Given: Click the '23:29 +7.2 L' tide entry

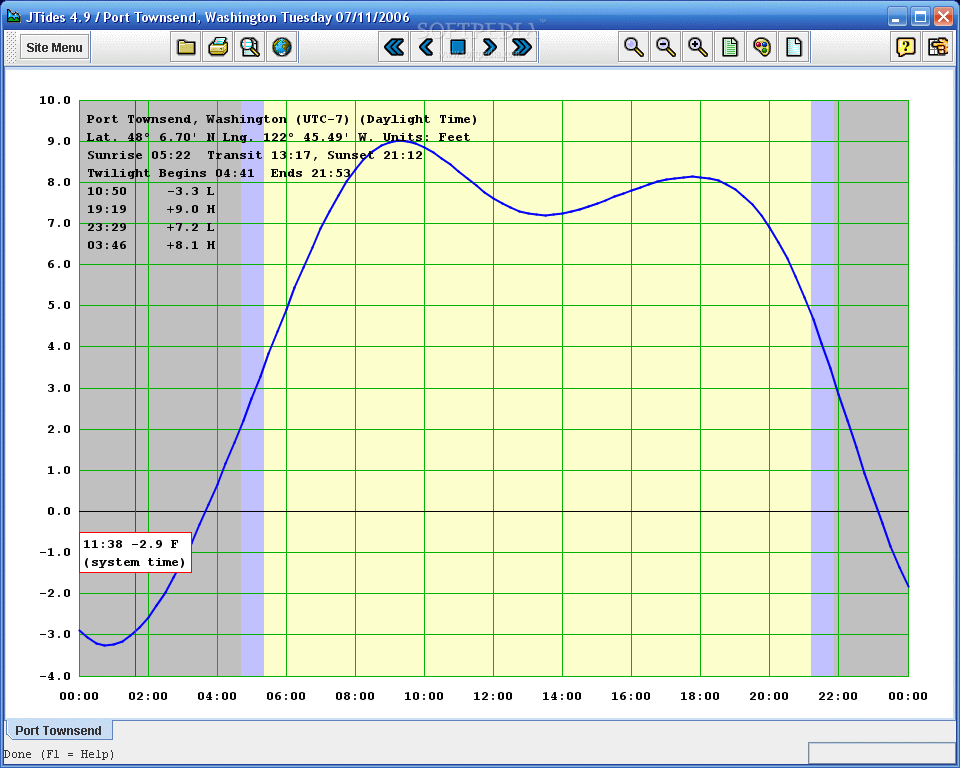Looking at the screenshot, I should [151, 227].
